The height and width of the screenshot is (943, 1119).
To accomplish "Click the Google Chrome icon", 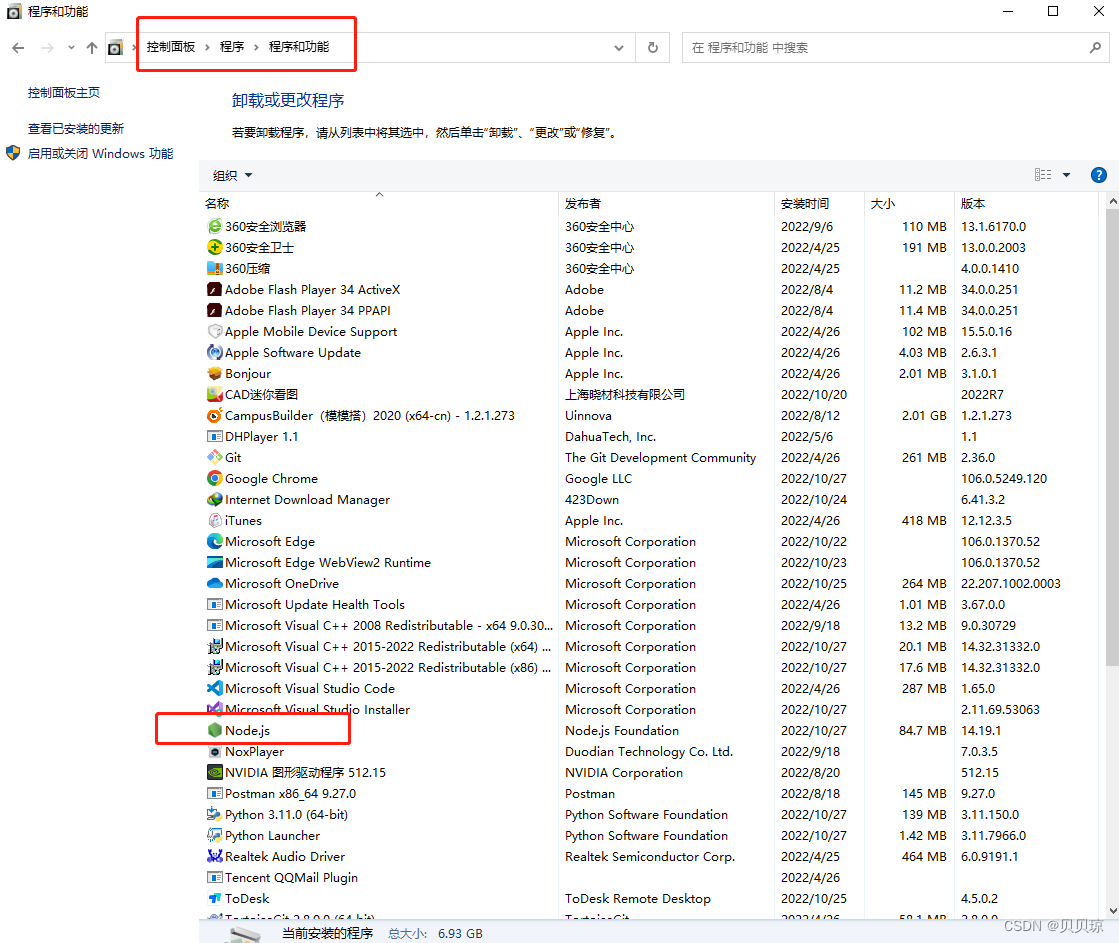I will (x=214, y=478).
